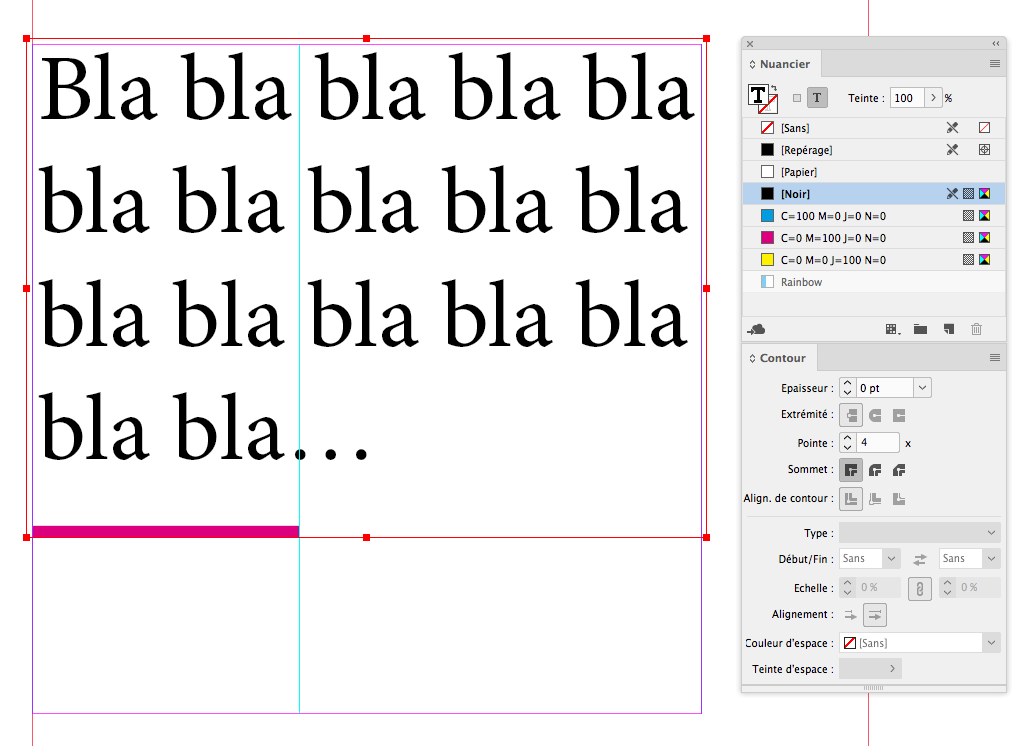Toggle the Echelle link chain

point(919,588)
